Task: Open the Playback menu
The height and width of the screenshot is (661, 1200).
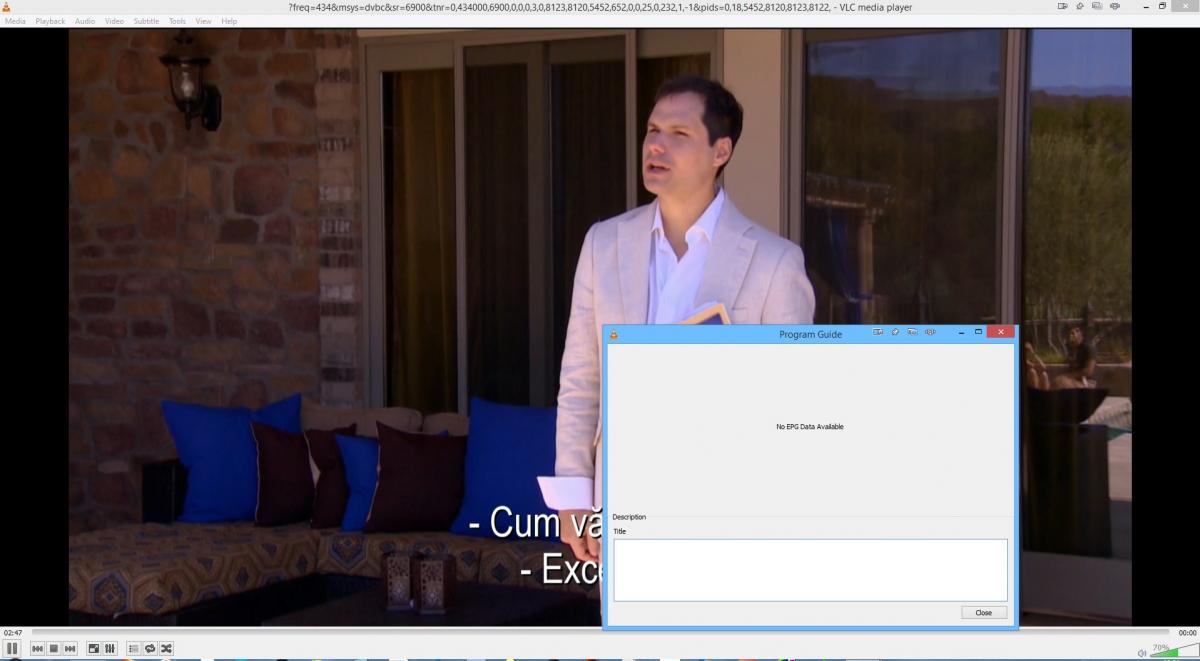Action: point(50,21)
